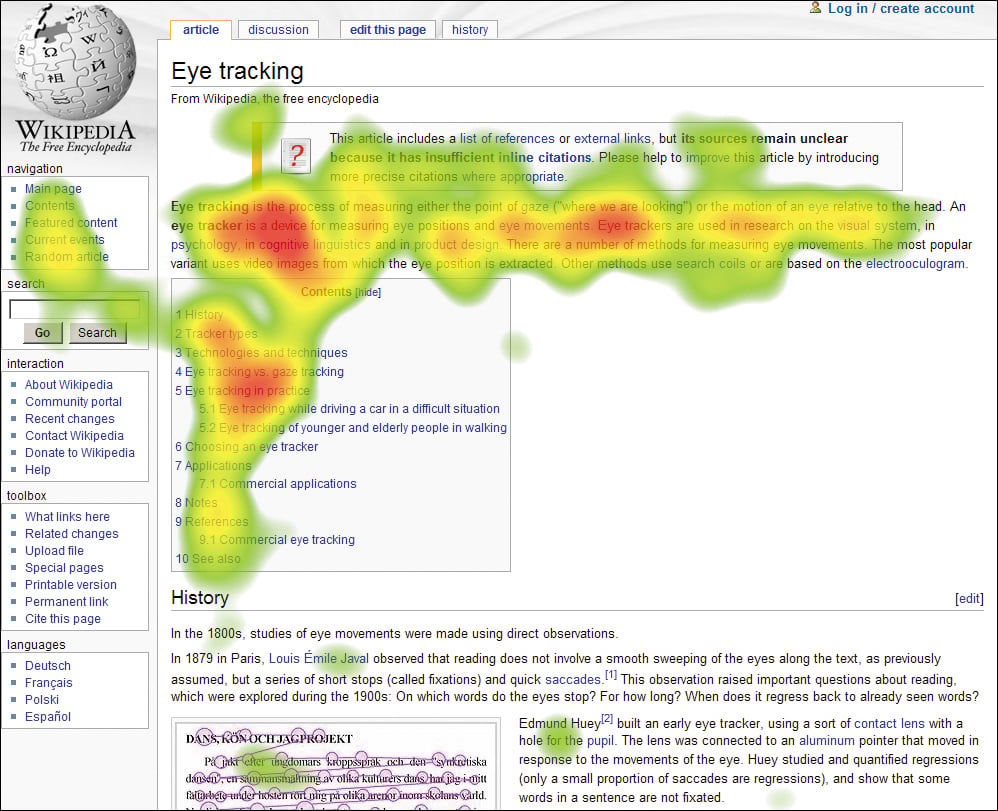This screenshot has width=998, height=811.
Task: Jump to 7 Applications in the contents
Action: pyautogui.click(x=217, y=465)
